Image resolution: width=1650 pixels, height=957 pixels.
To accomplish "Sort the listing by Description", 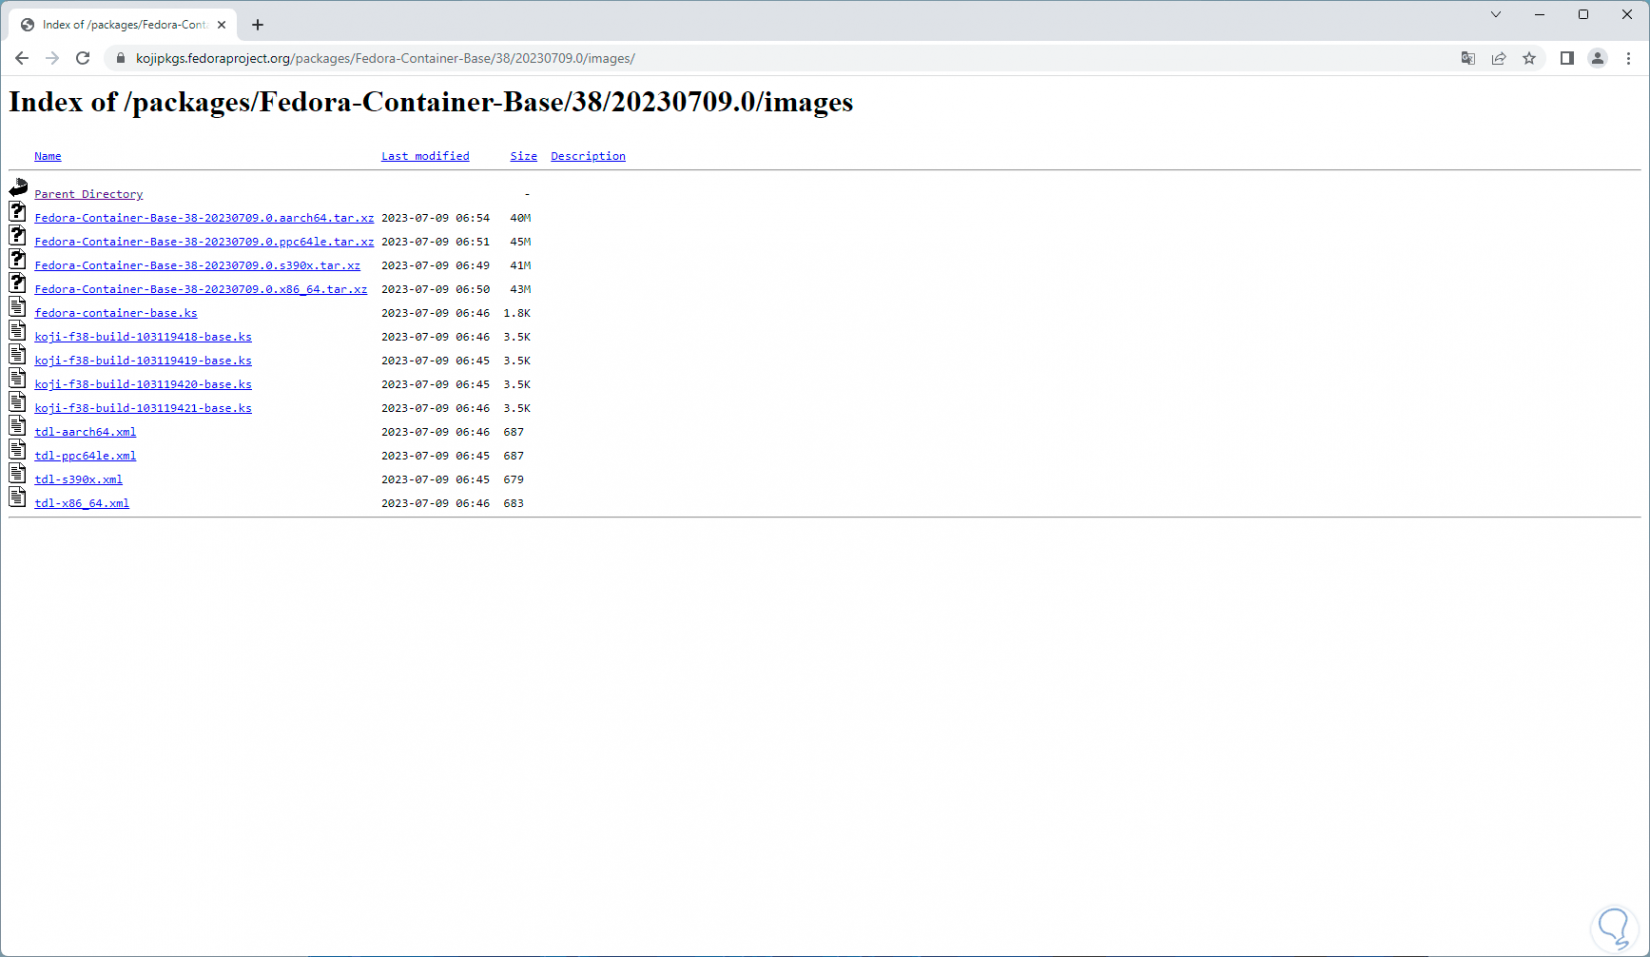I will [588, 156].
